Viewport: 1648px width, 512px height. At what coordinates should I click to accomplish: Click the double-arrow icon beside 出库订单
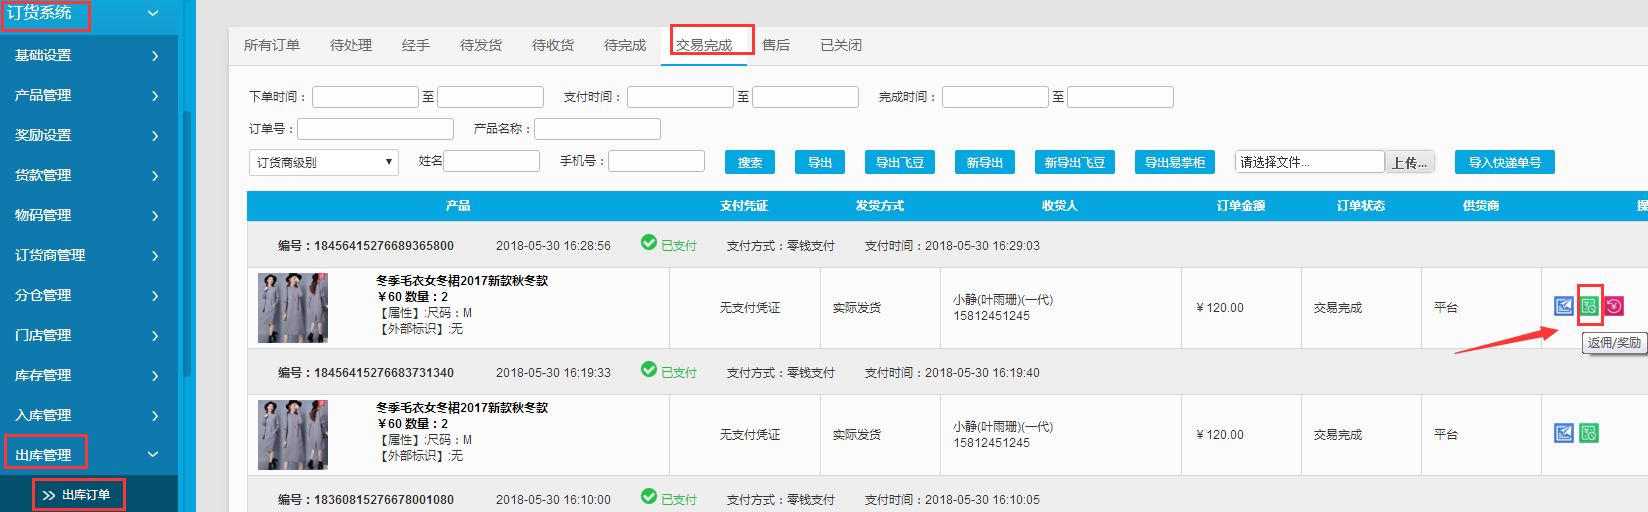tap(48, 495)
